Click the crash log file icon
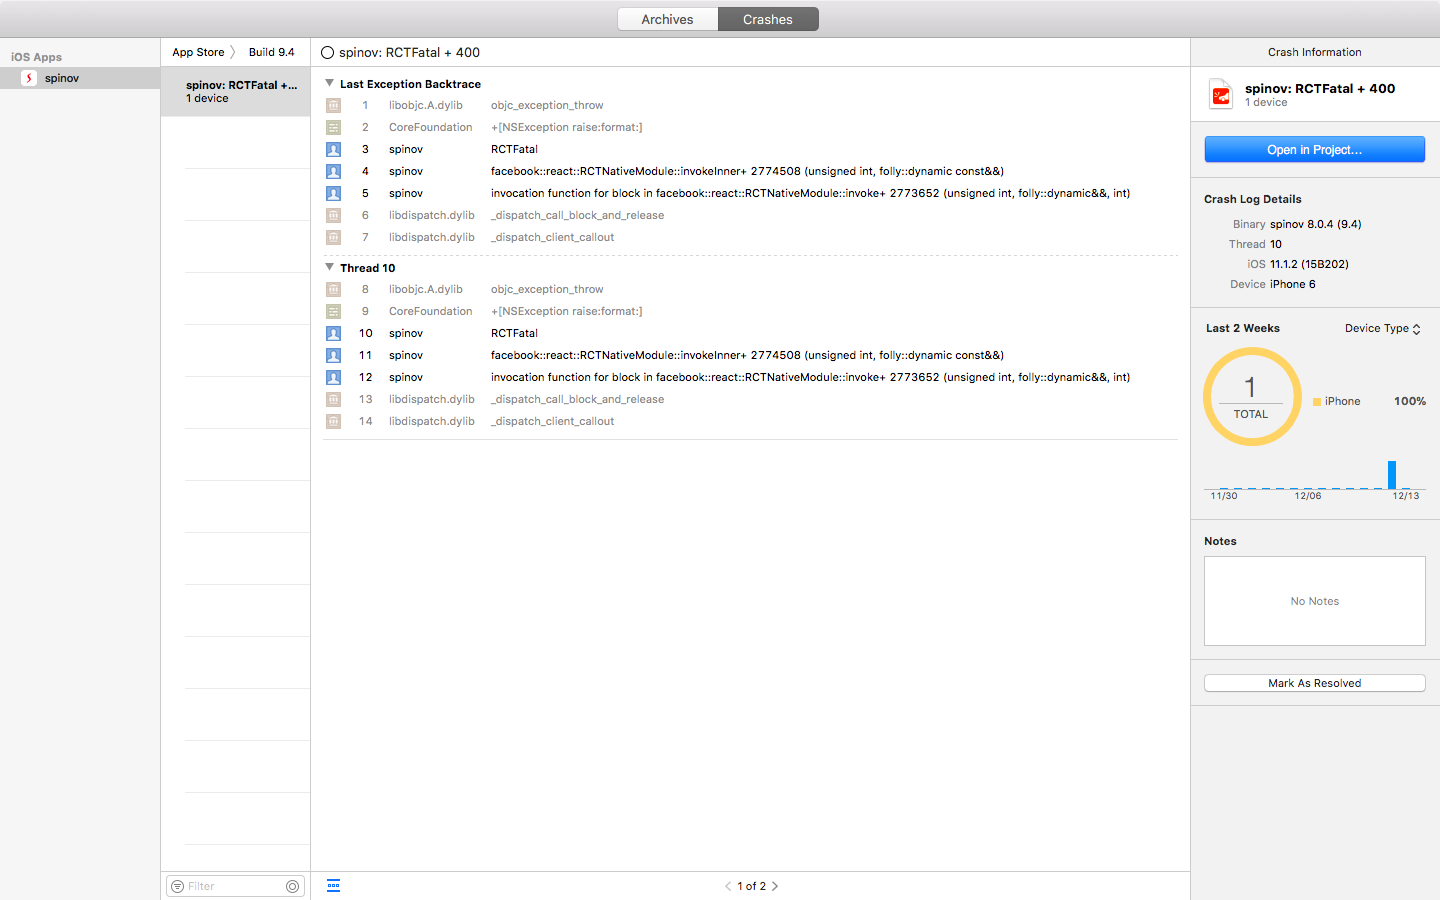This screenshot has height=900, width=1440. pyautogui.click(x=1221, y=94)
